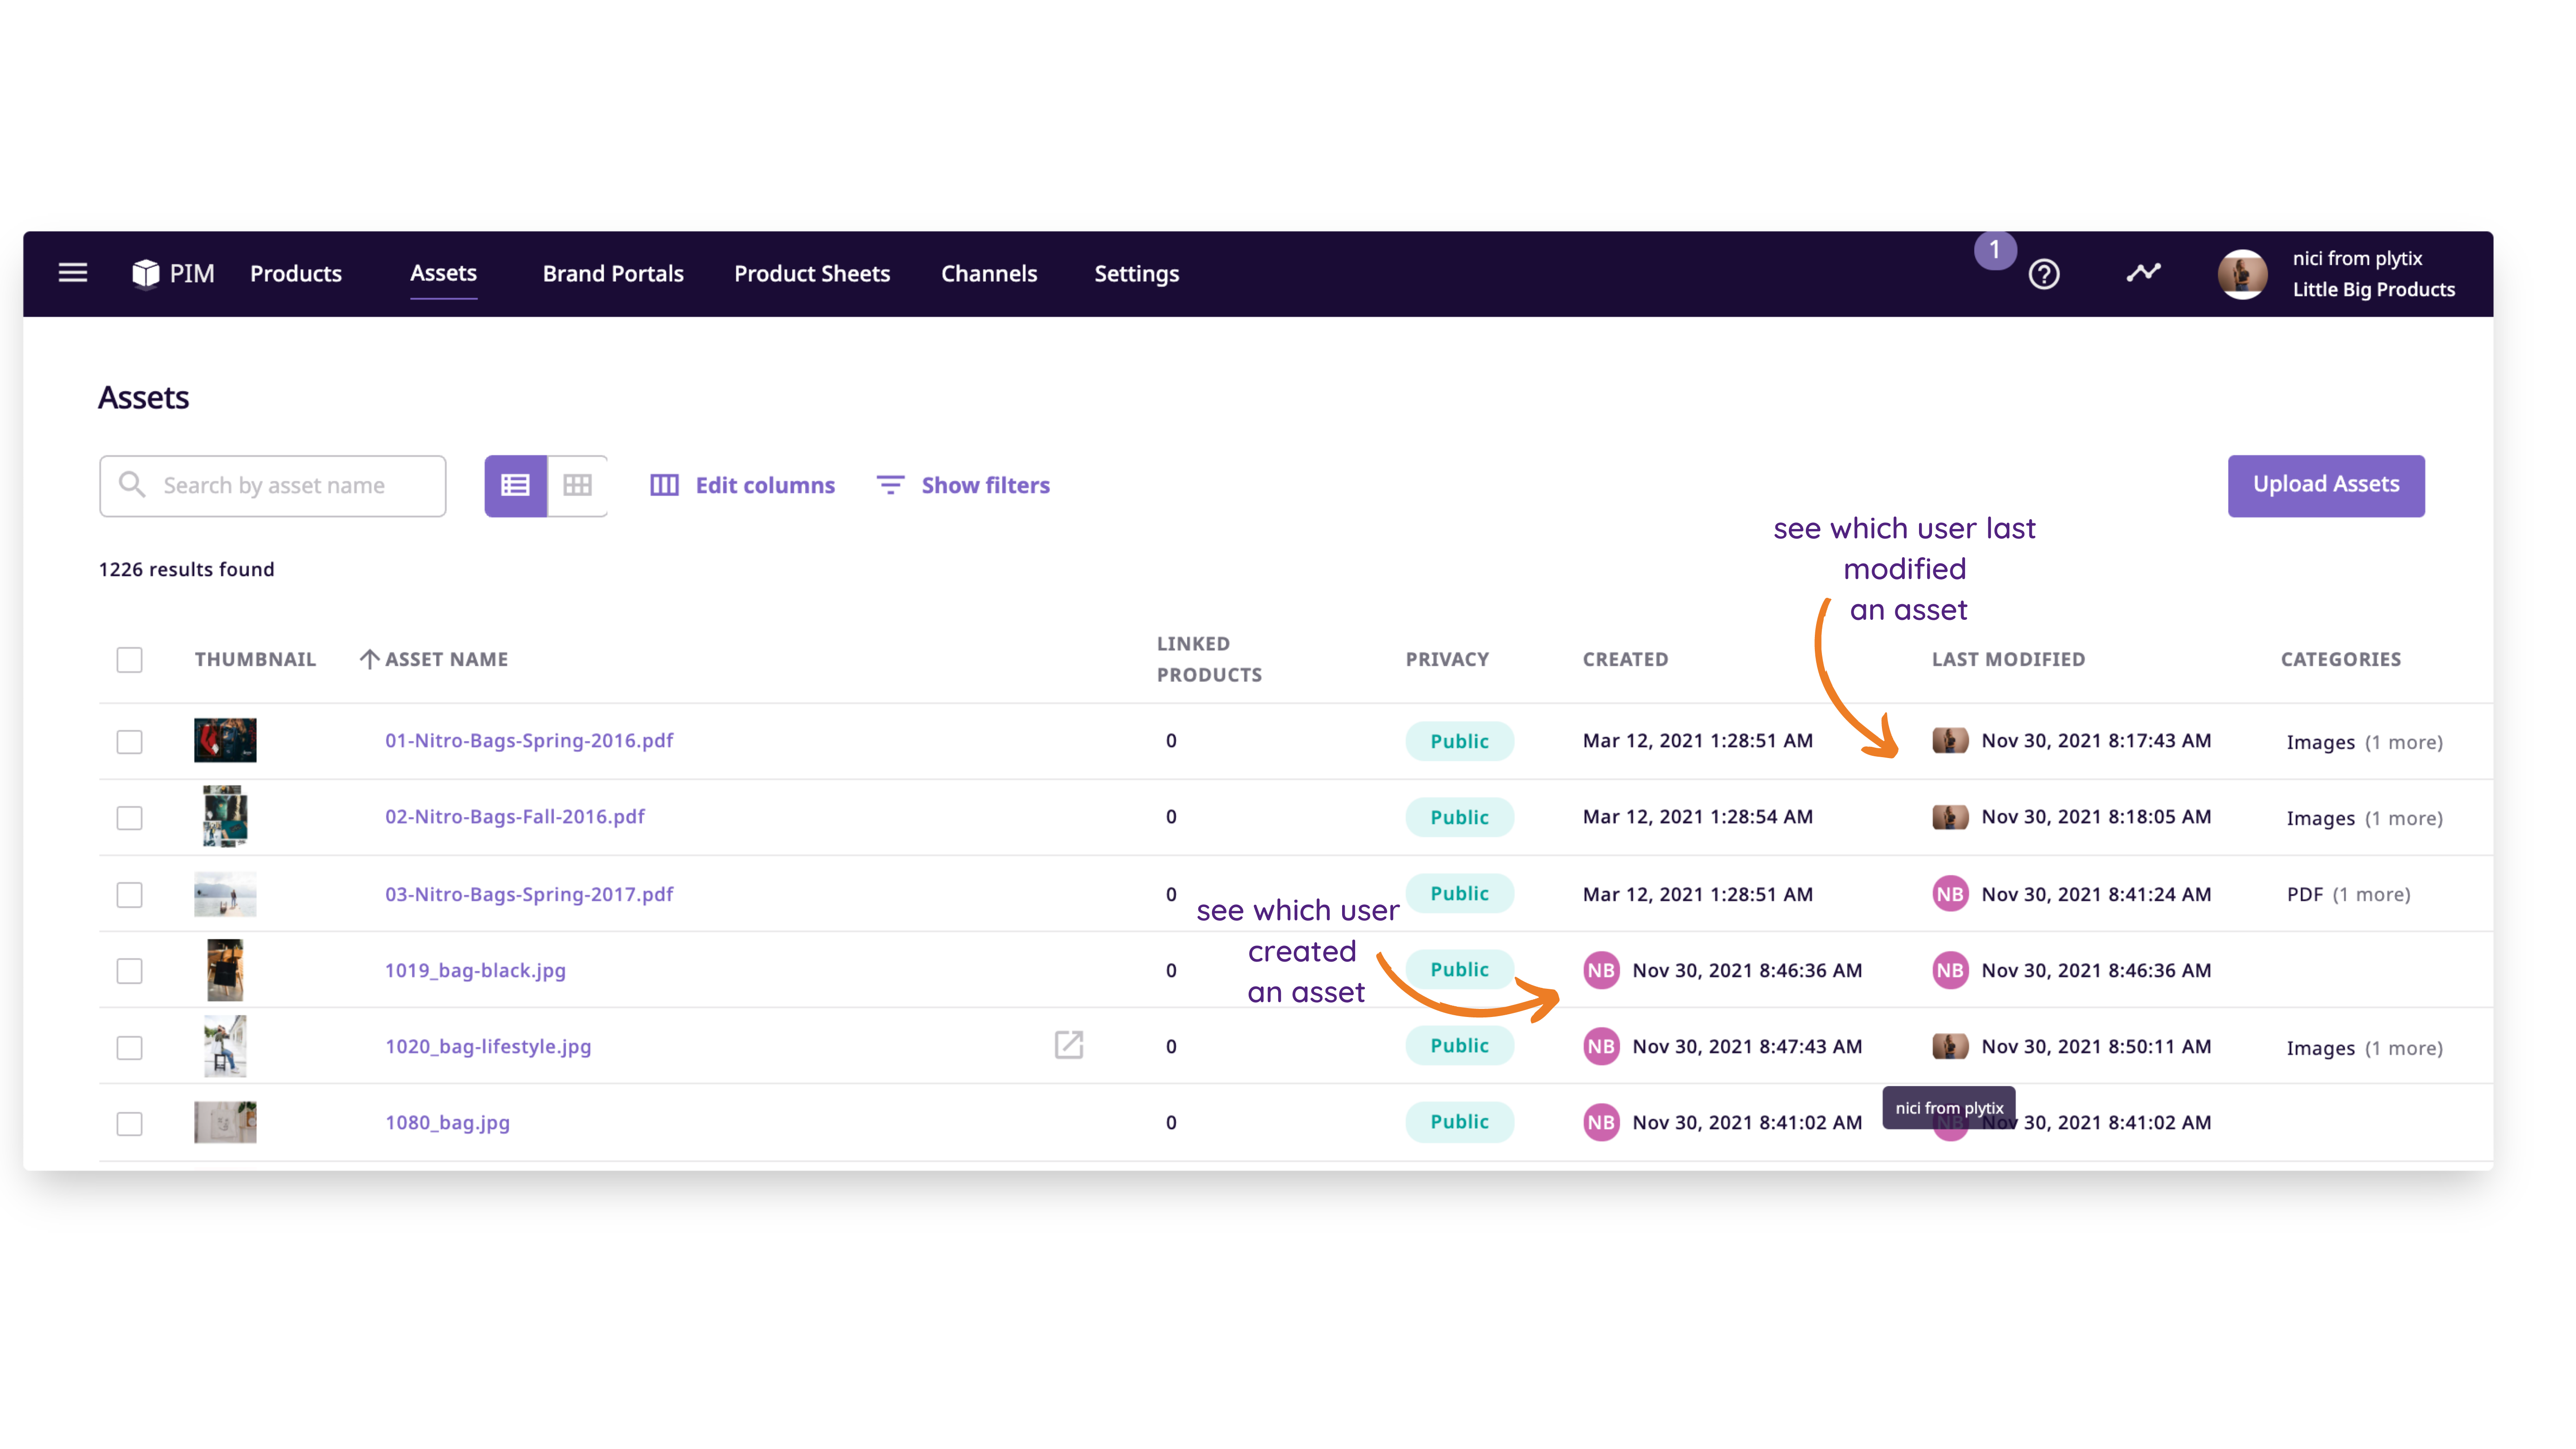Select checkbox for 1020_bag-lifestyle.jpg
This screenshot has height=1449, width=2576.
tap(129, 1048)
